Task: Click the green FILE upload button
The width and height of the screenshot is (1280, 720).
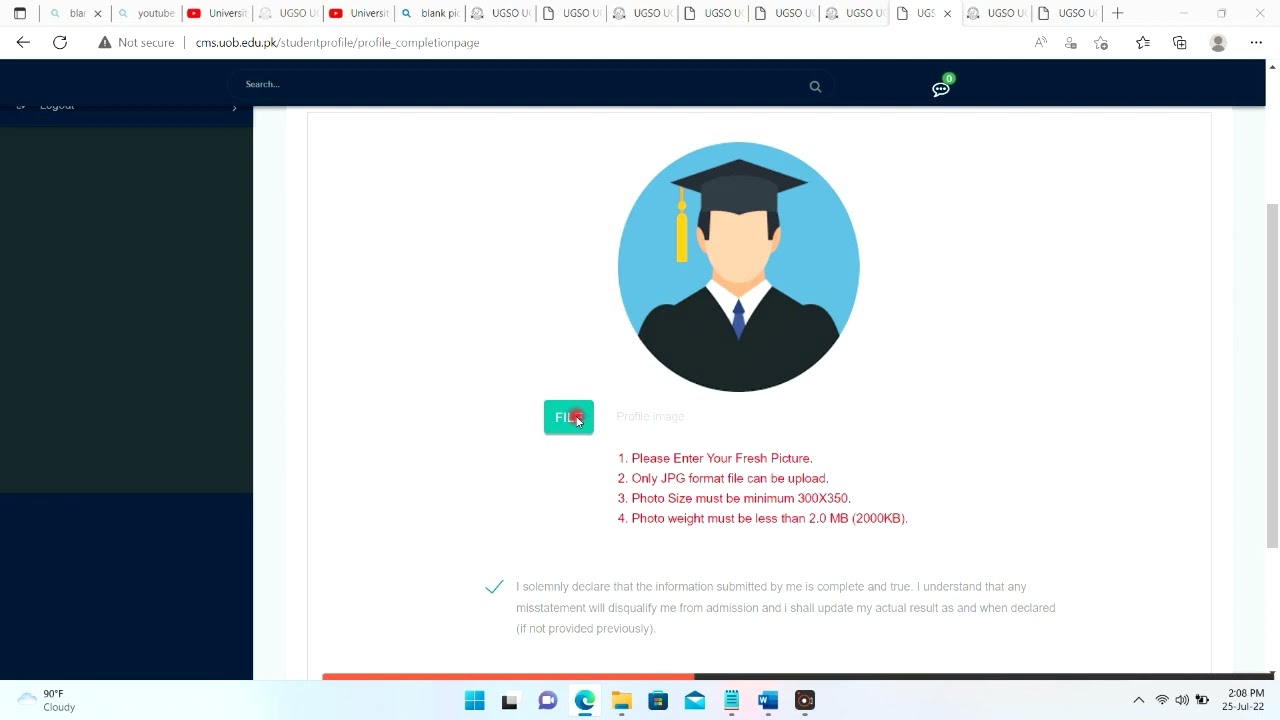Action: click(x=568, y=417)
